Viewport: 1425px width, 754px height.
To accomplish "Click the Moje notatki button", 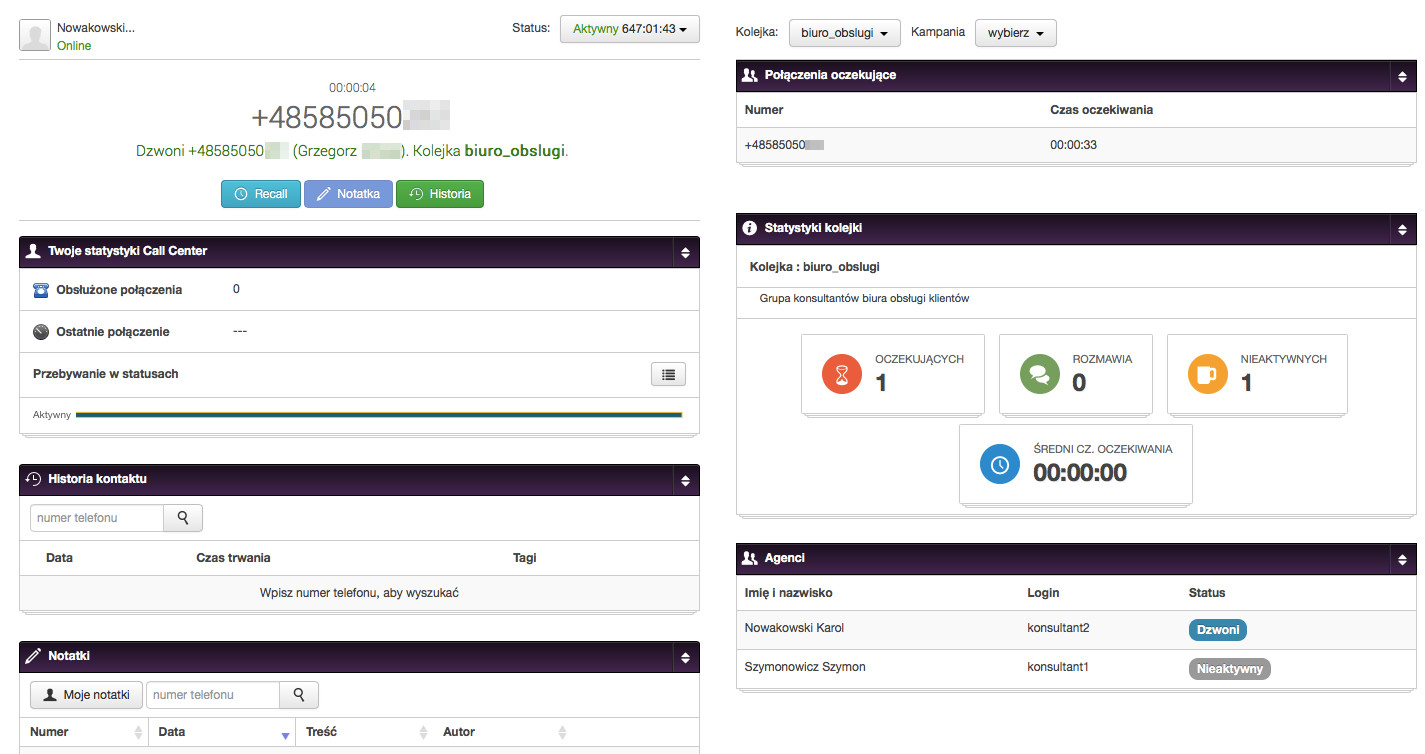I will point(86,695).
